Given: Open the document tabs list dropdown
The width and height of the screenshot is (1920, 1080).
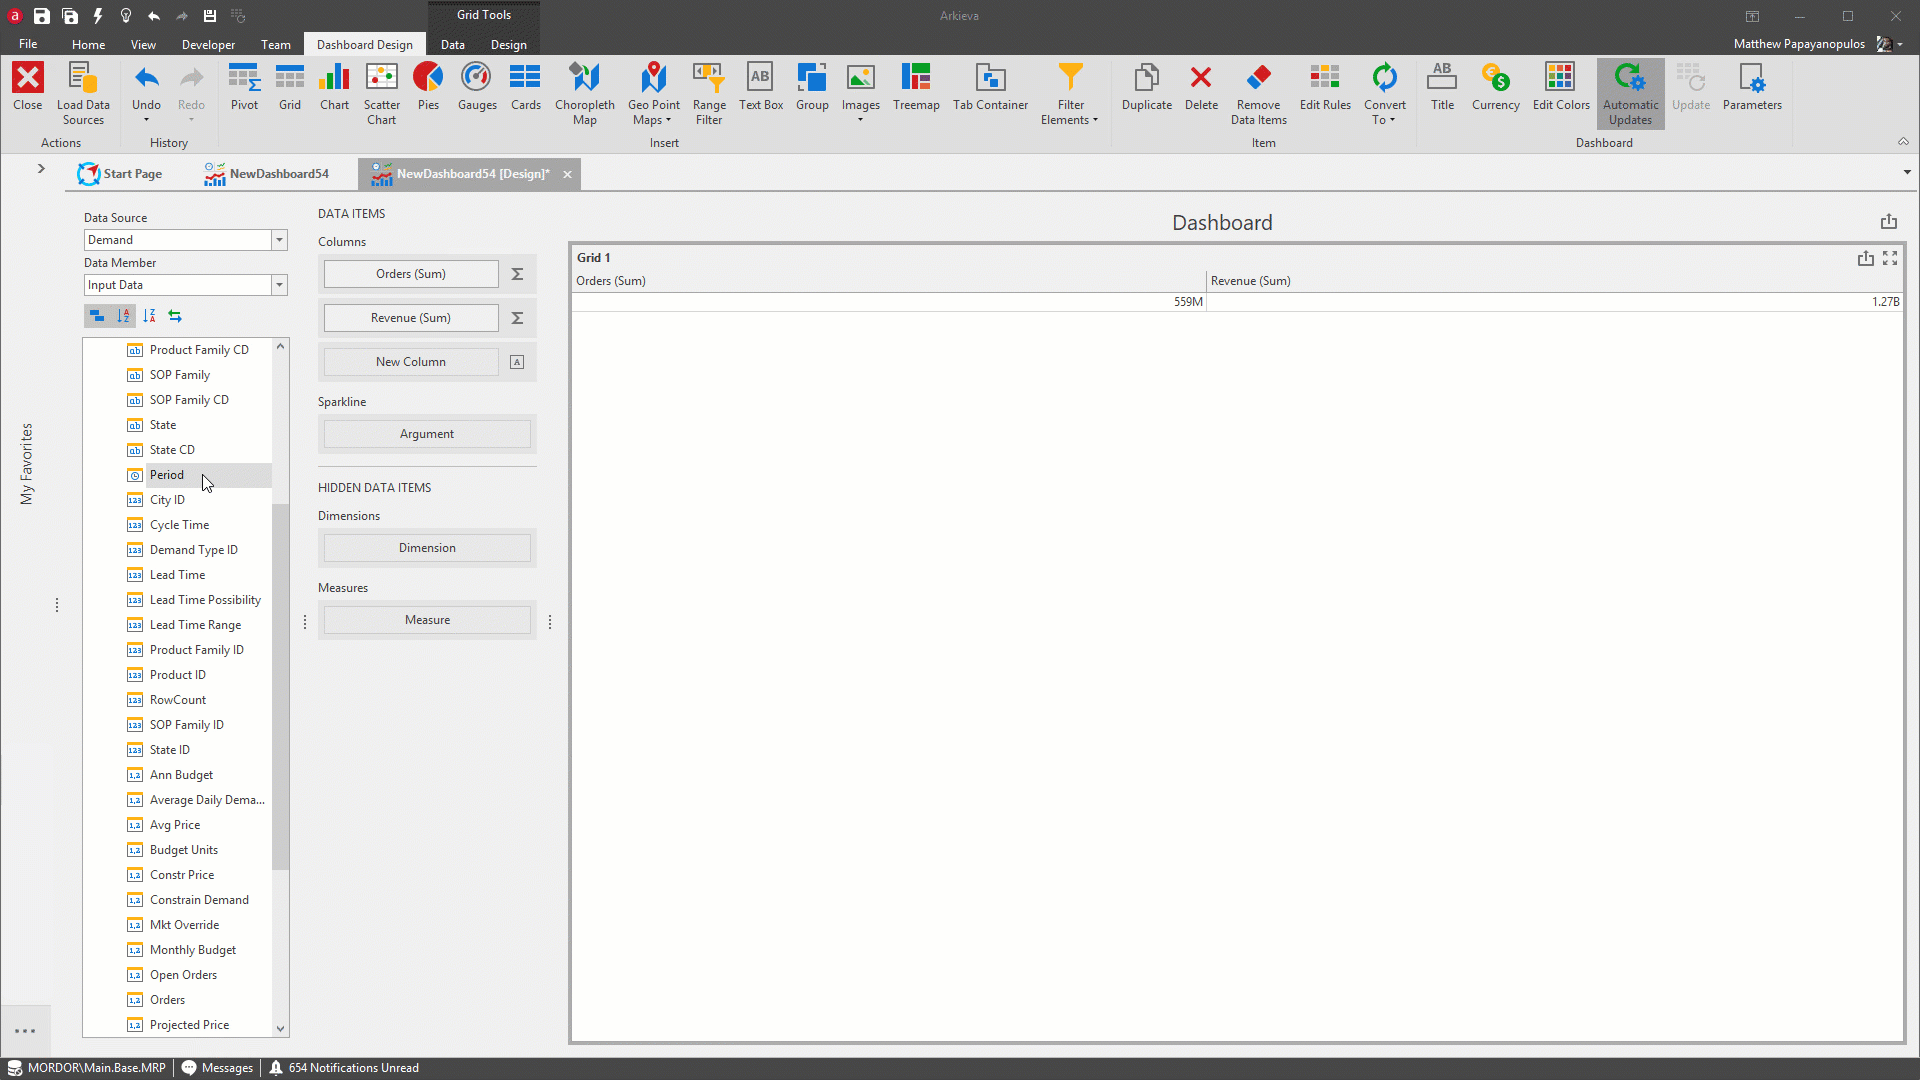Looking at the screenshot, I should [1907, 172].
